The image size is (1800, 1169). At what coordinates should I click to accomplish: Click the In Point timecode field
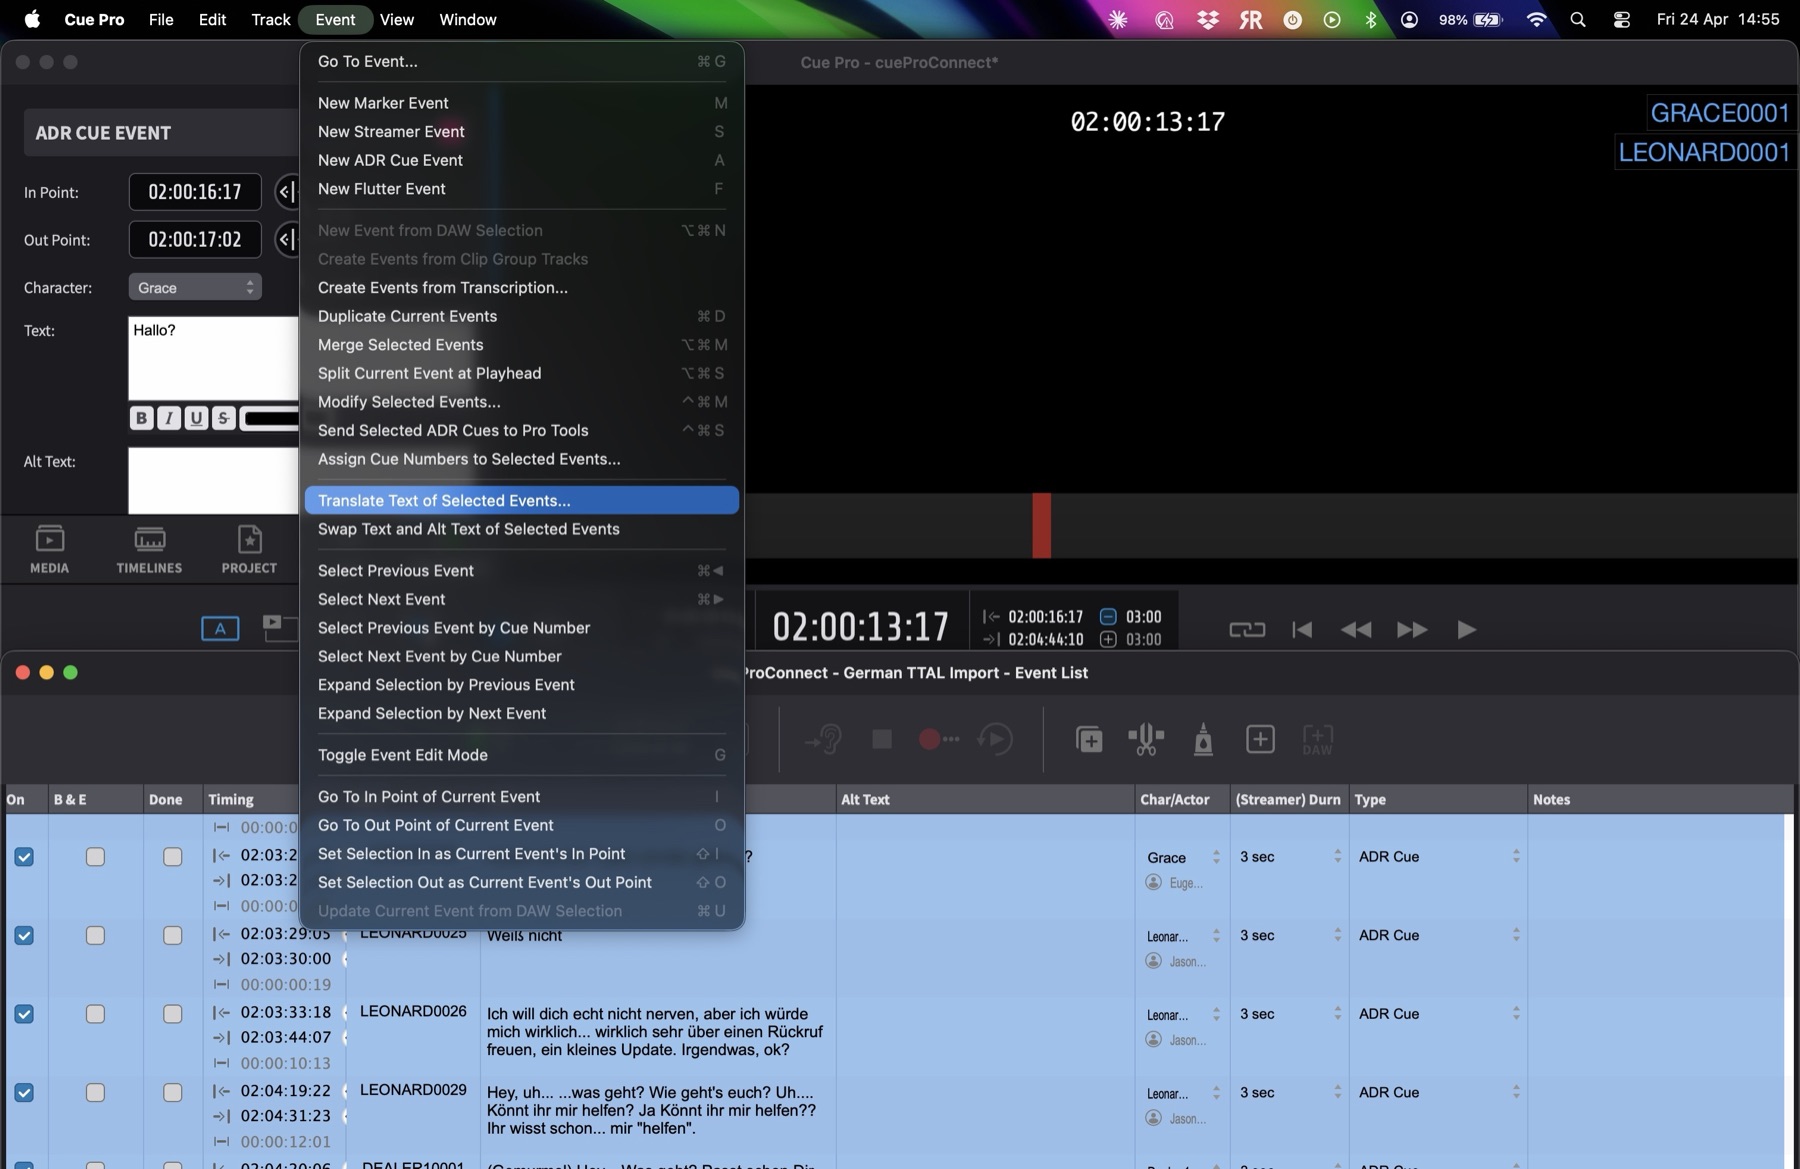(195, 192)
